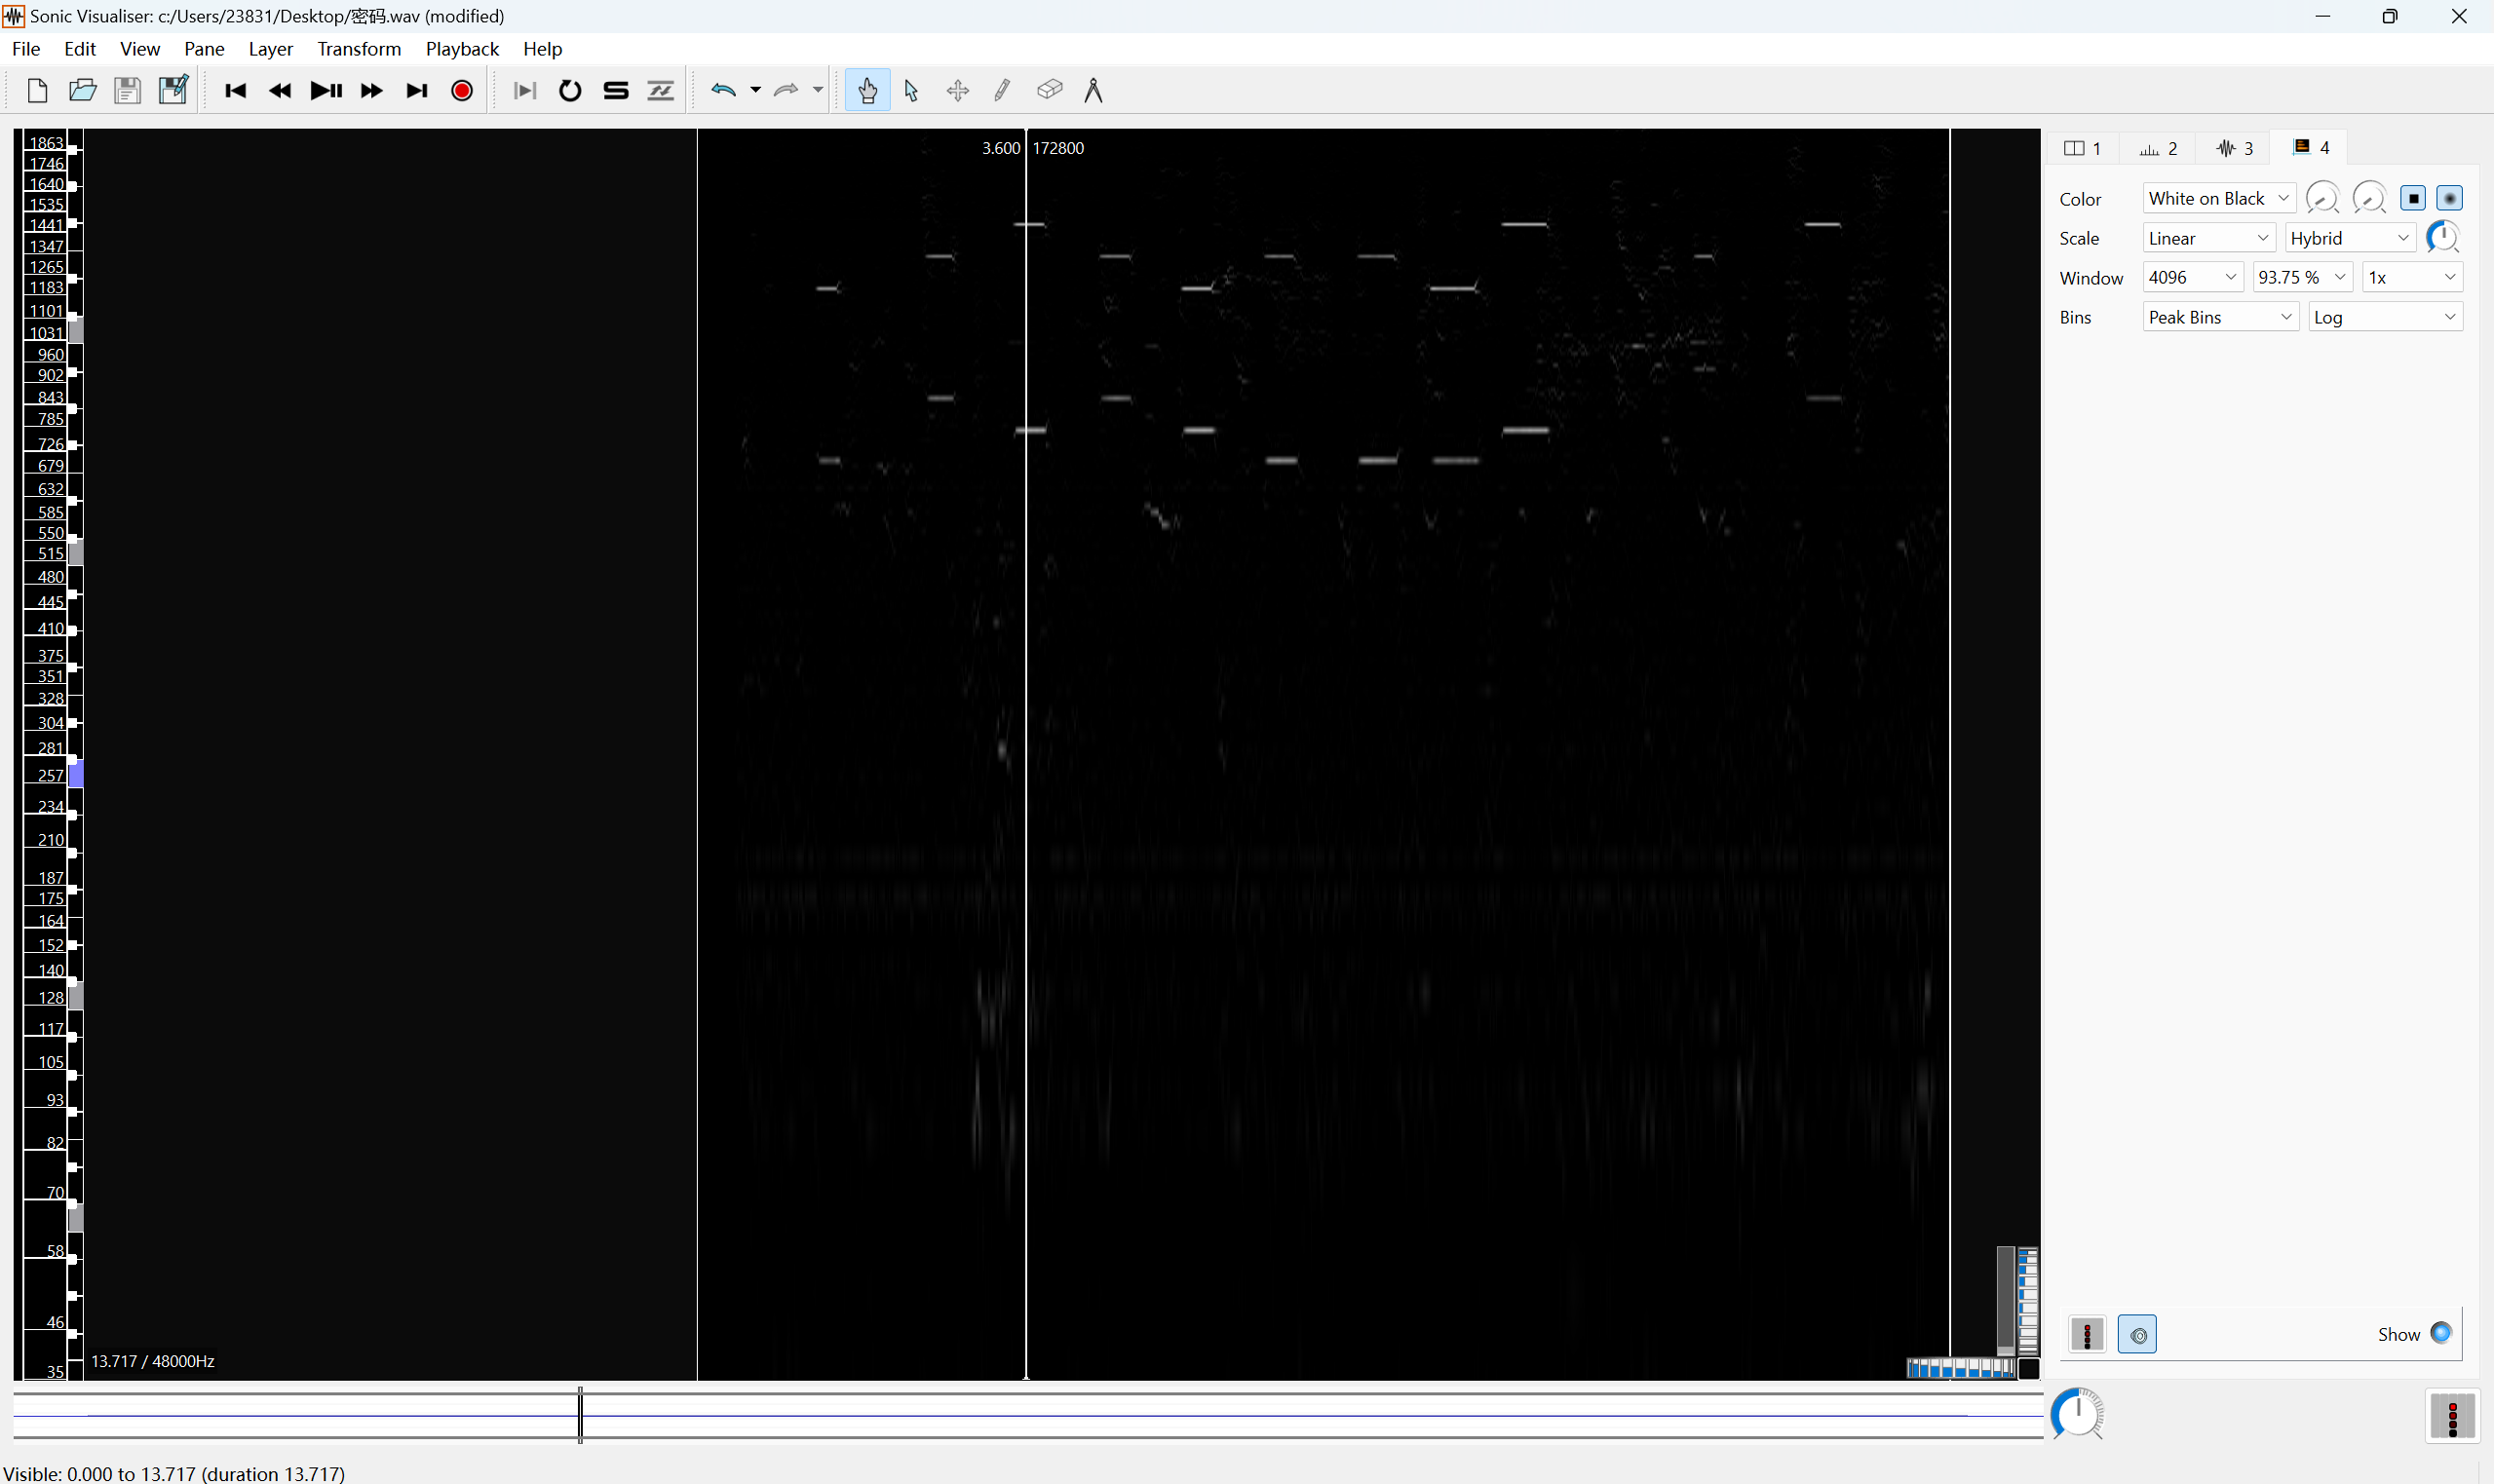Viewport: 2494px width, 1484px height.
Task: Click the layer playback level meter button
Action: (2087, 1334)
